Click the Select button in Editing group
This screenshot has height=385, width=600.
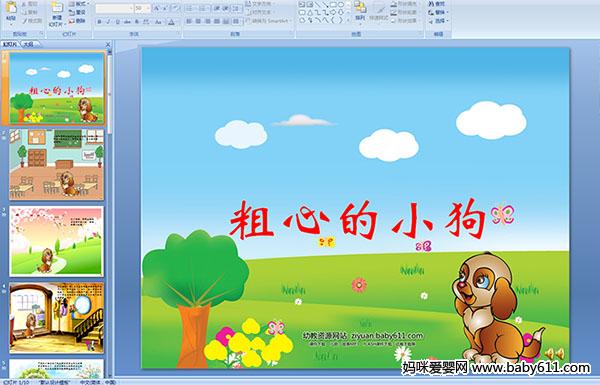(x=437, y=21)
